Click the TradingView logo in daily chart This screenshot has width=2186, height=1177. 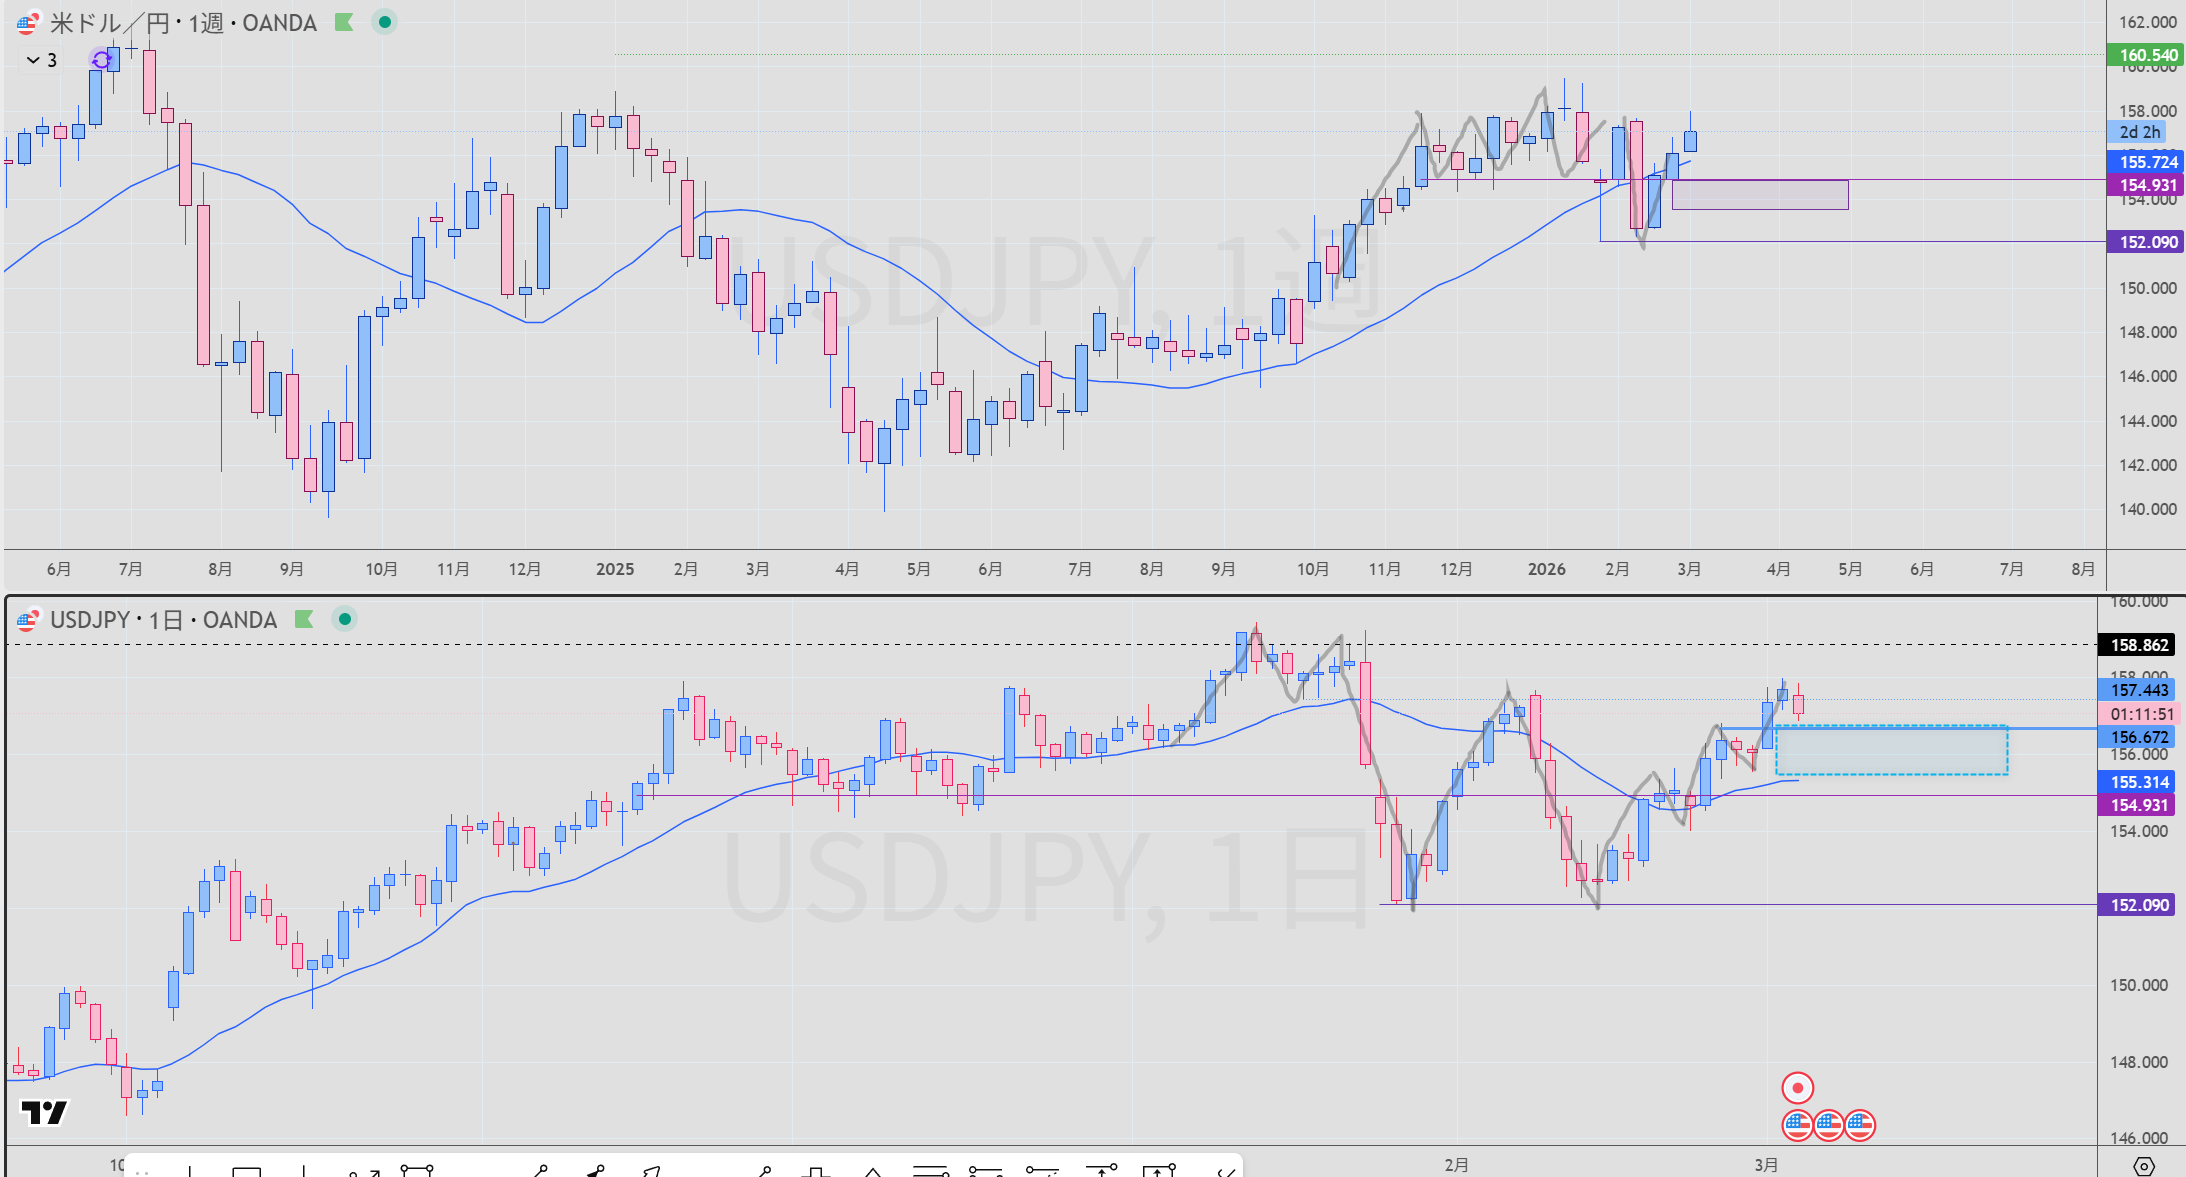point(44,1112)
